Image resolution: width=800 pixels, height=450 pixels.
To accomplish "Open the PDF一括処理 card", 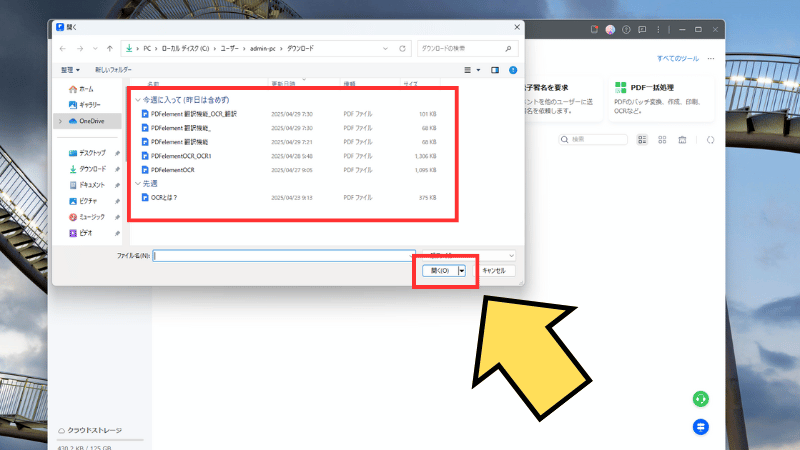I will point(661,99).
